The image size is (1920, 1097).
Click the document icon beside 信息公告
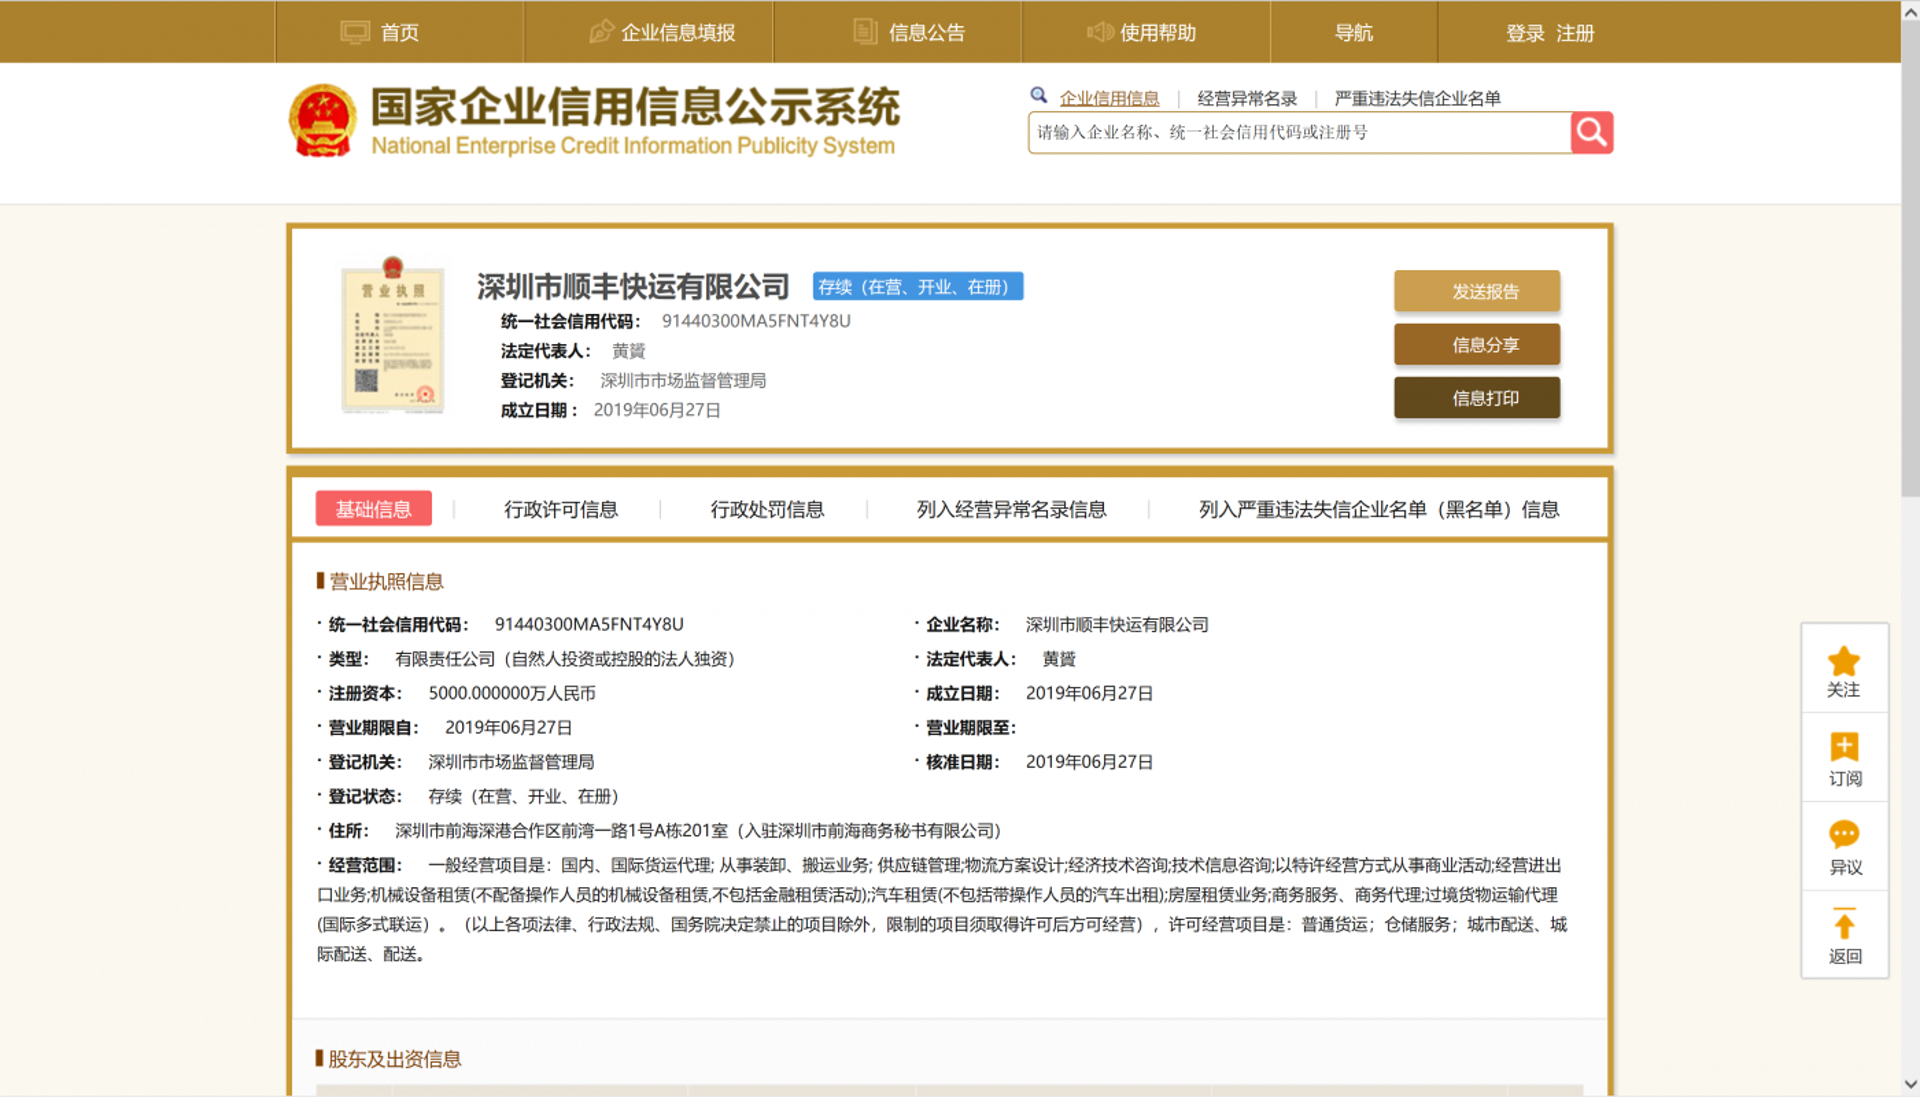[x=865, y=32]
